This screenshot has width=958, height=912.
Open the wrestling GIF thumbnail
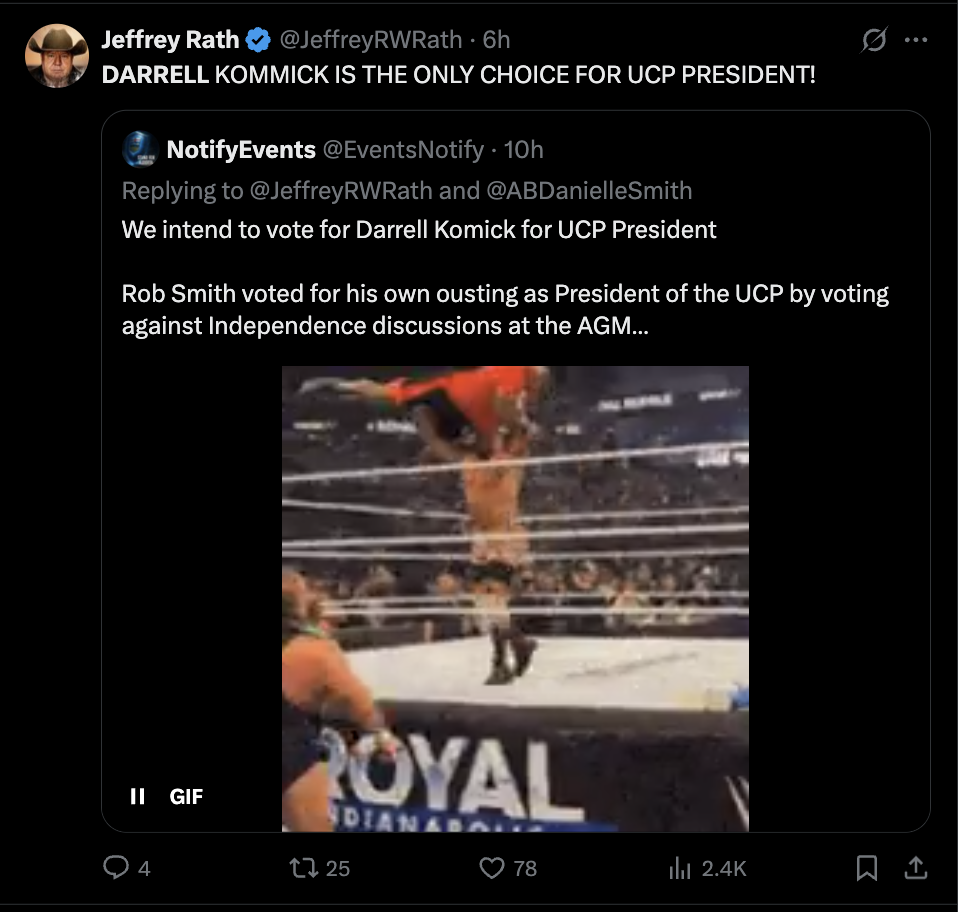click(x=515, y=598)
